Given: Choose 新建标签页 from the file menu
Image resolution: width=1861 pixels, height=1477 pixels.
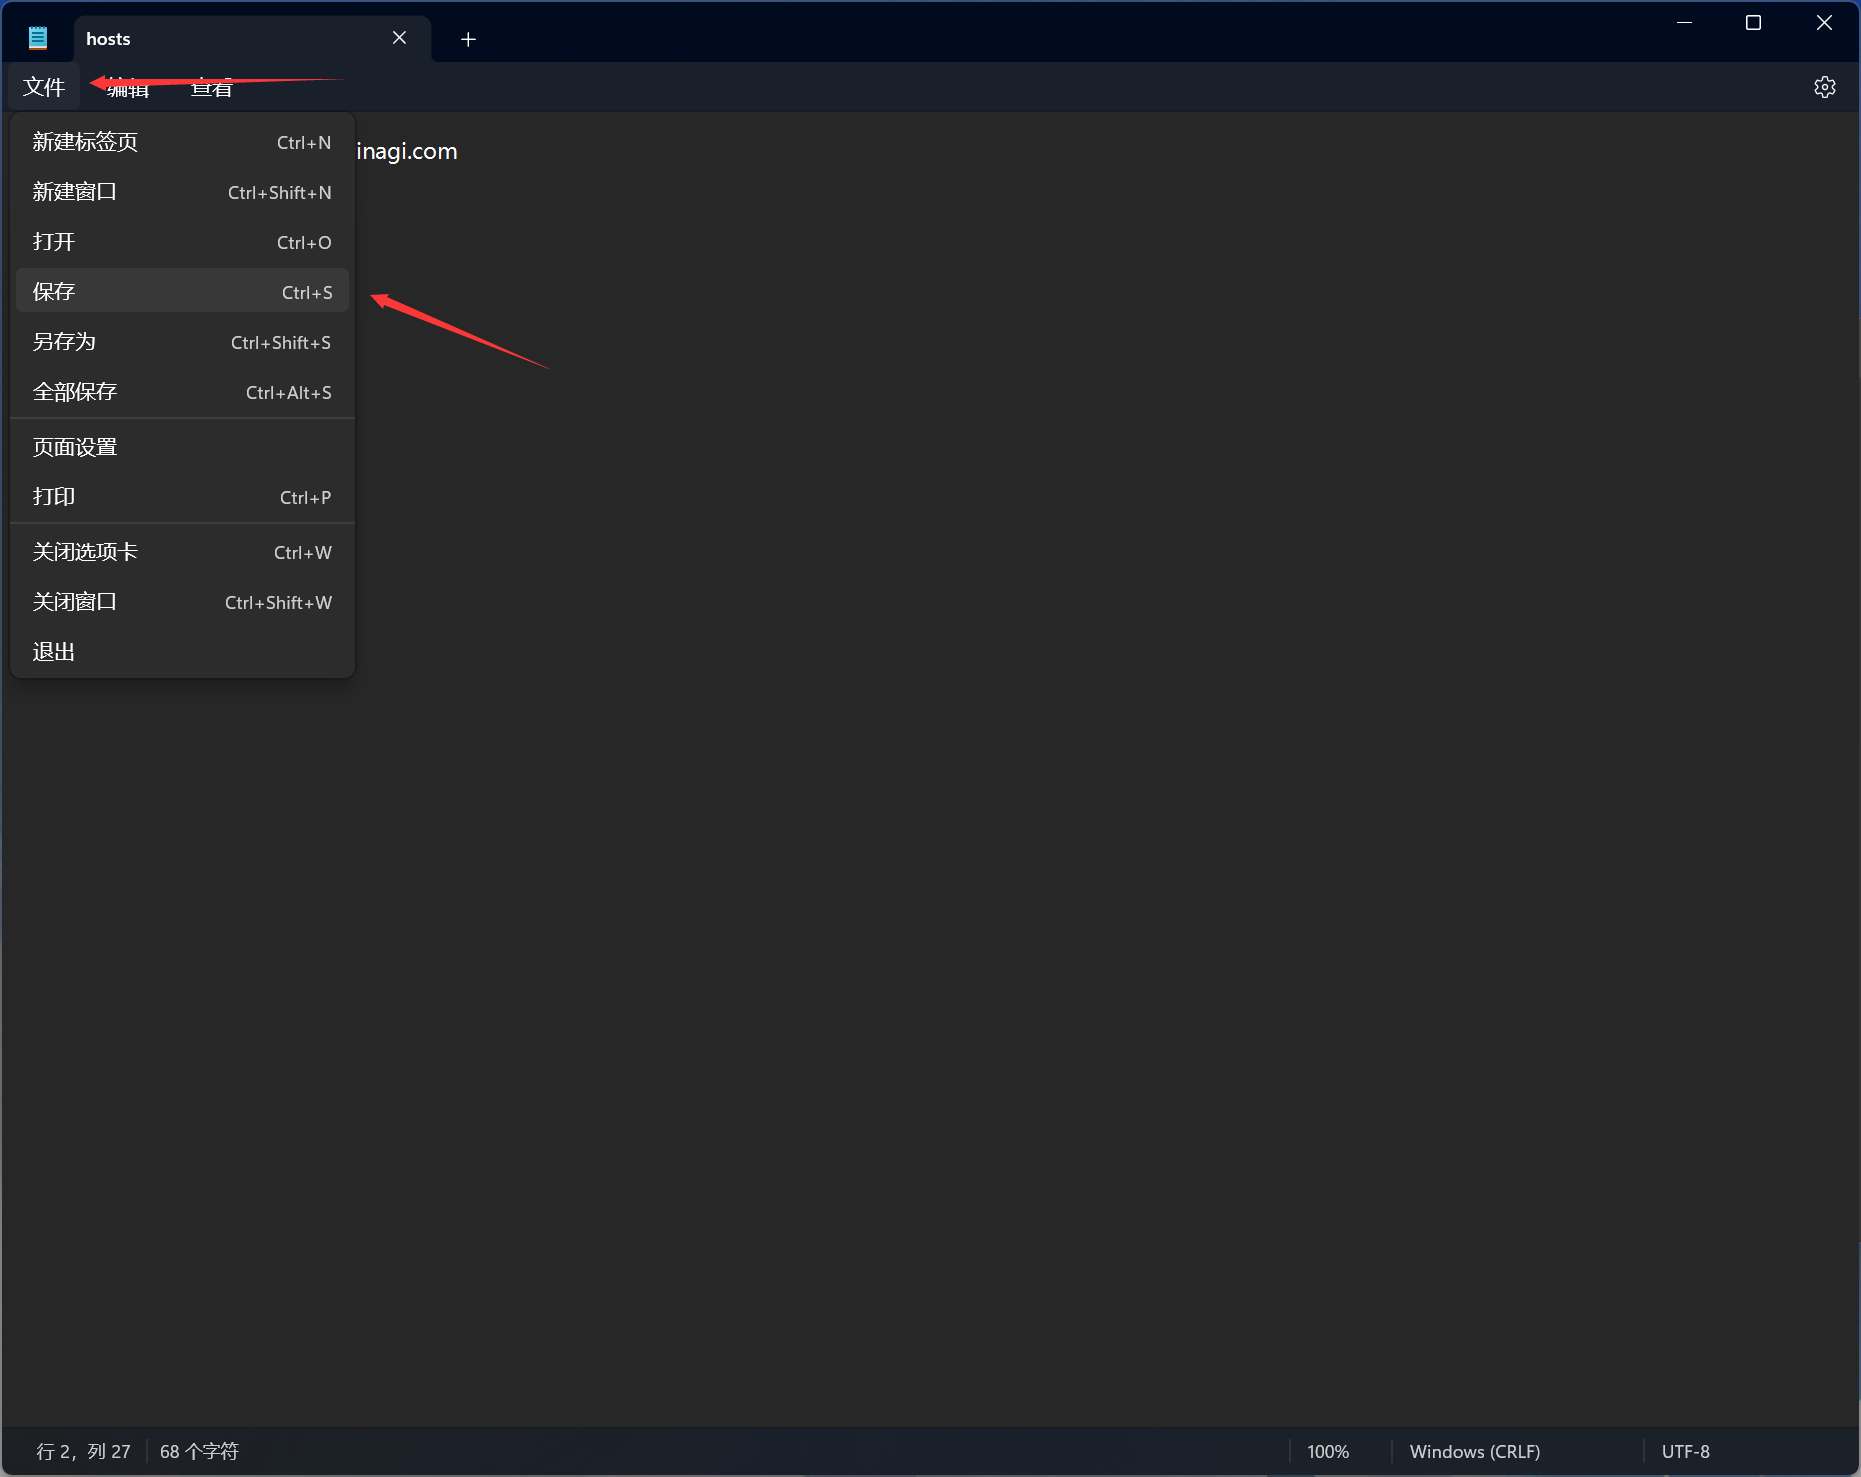Looking at the screenshot, I should [x=182, y=142].
